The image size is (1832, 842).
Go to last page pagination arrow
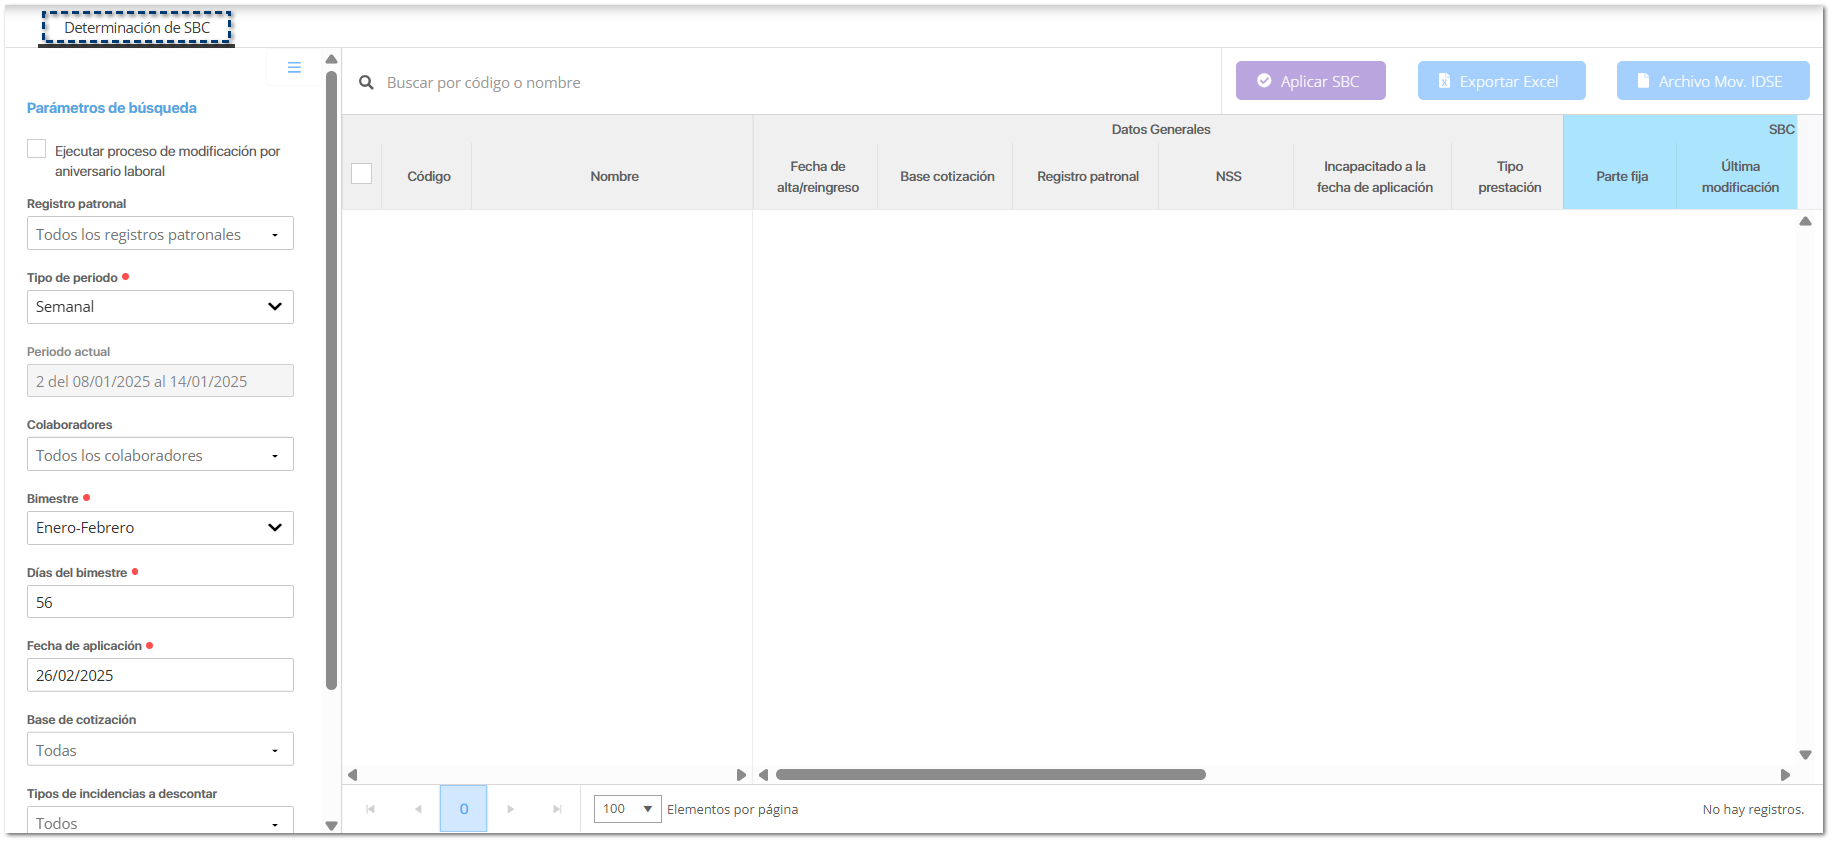point(557,809)
